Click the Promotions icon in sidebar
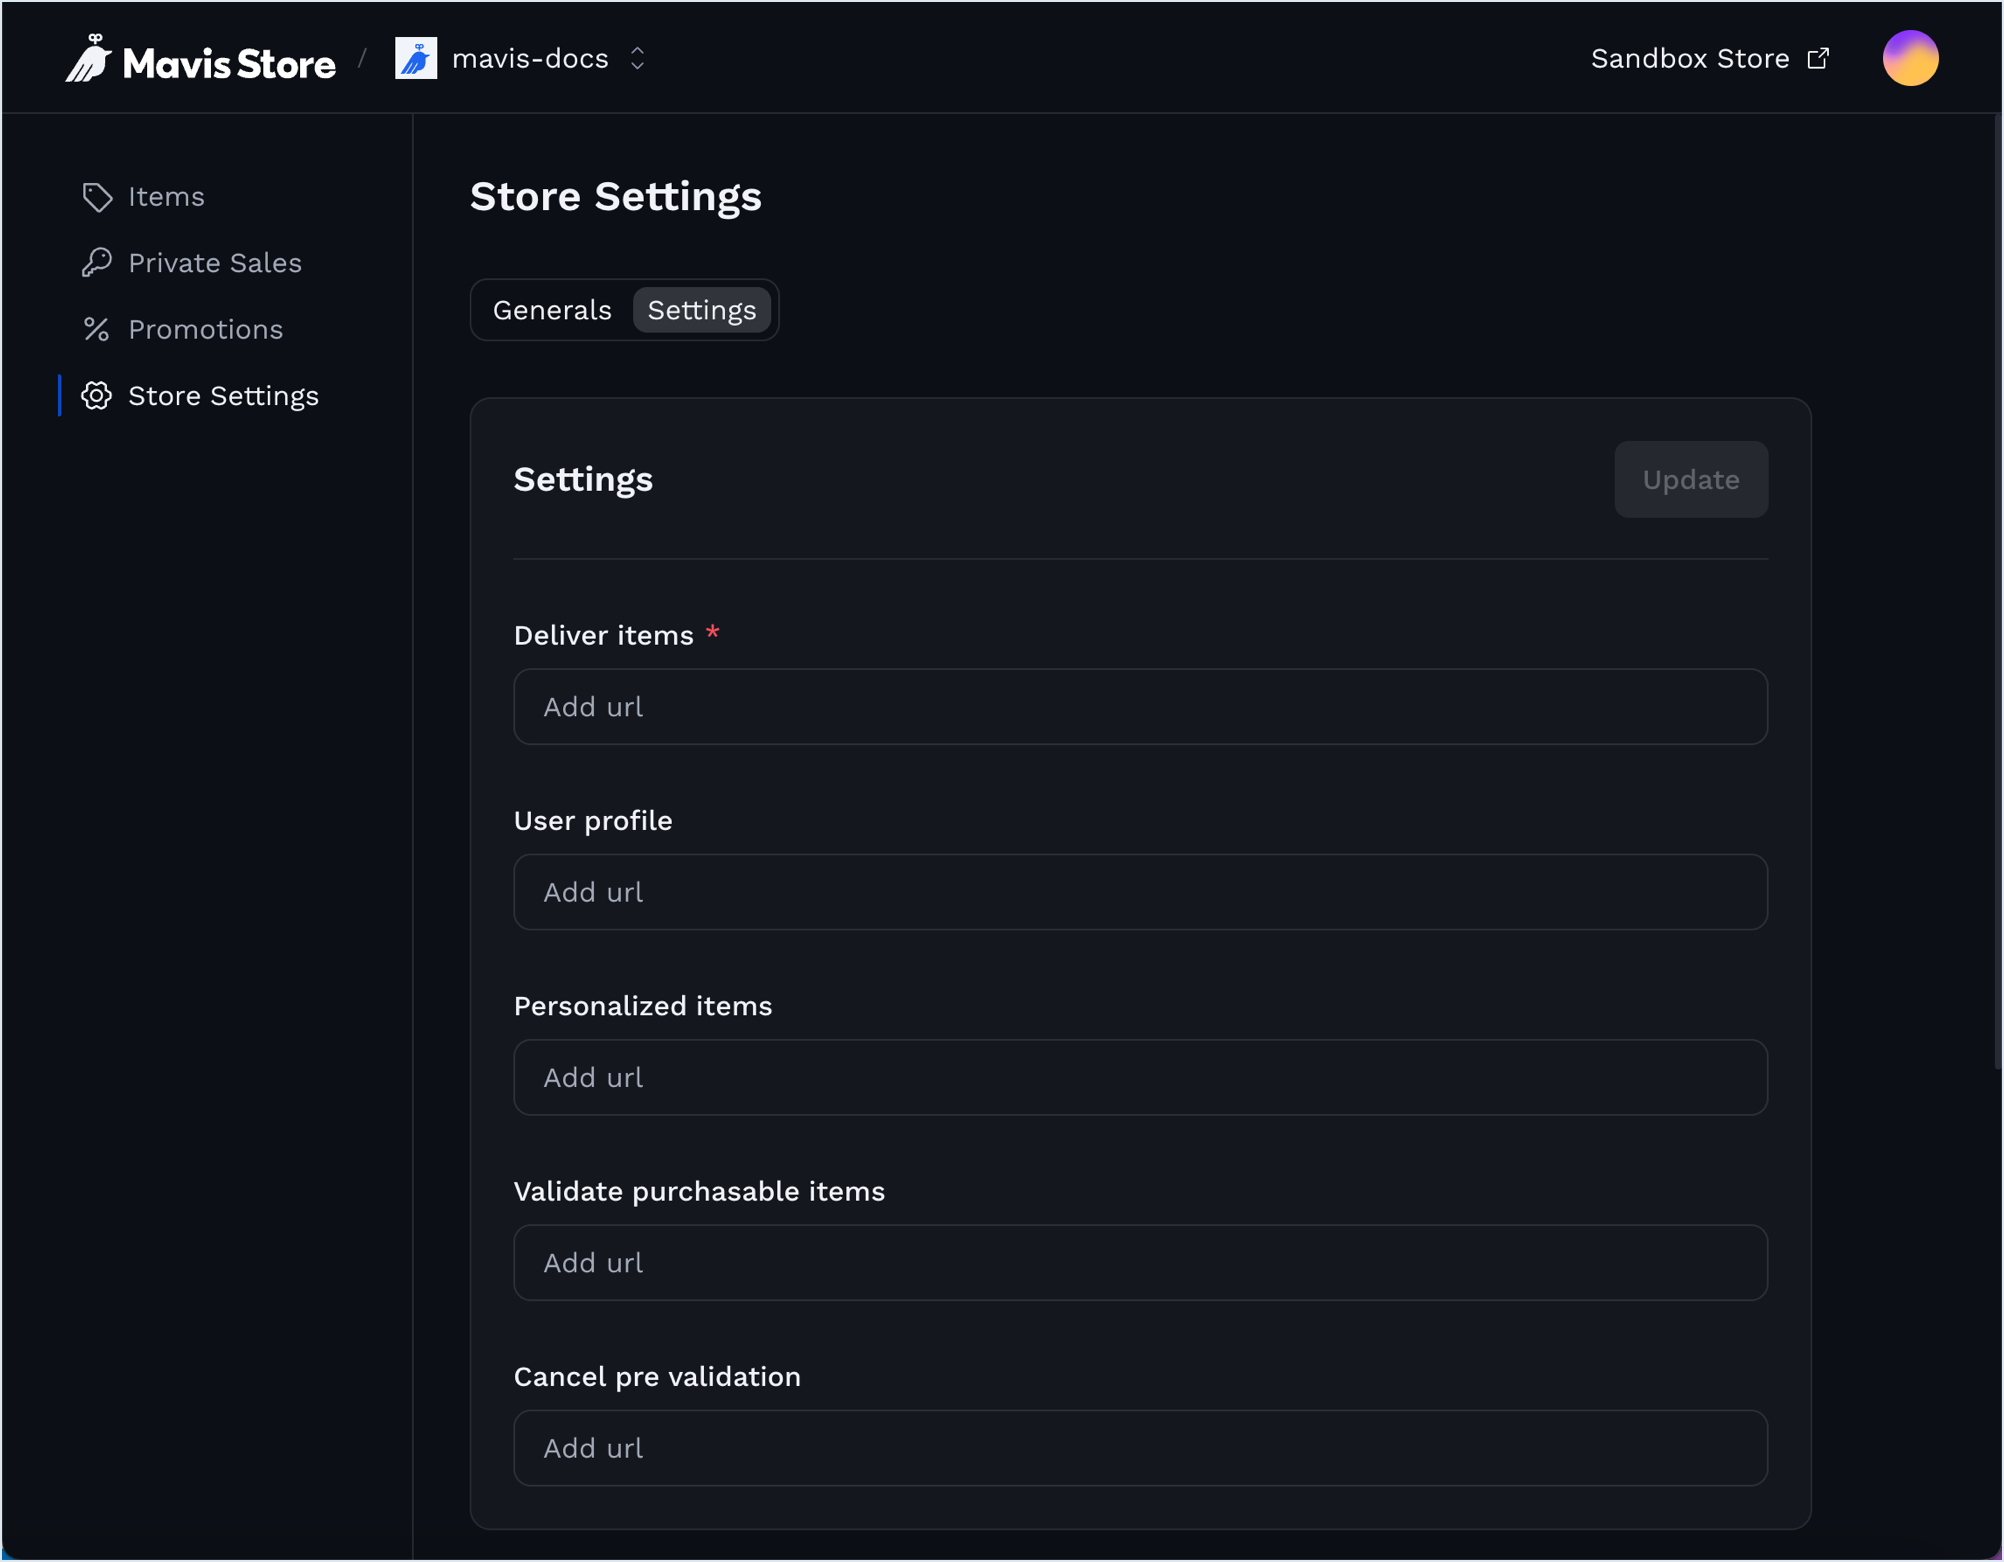 pyautogui.click(x=93, y=327)
